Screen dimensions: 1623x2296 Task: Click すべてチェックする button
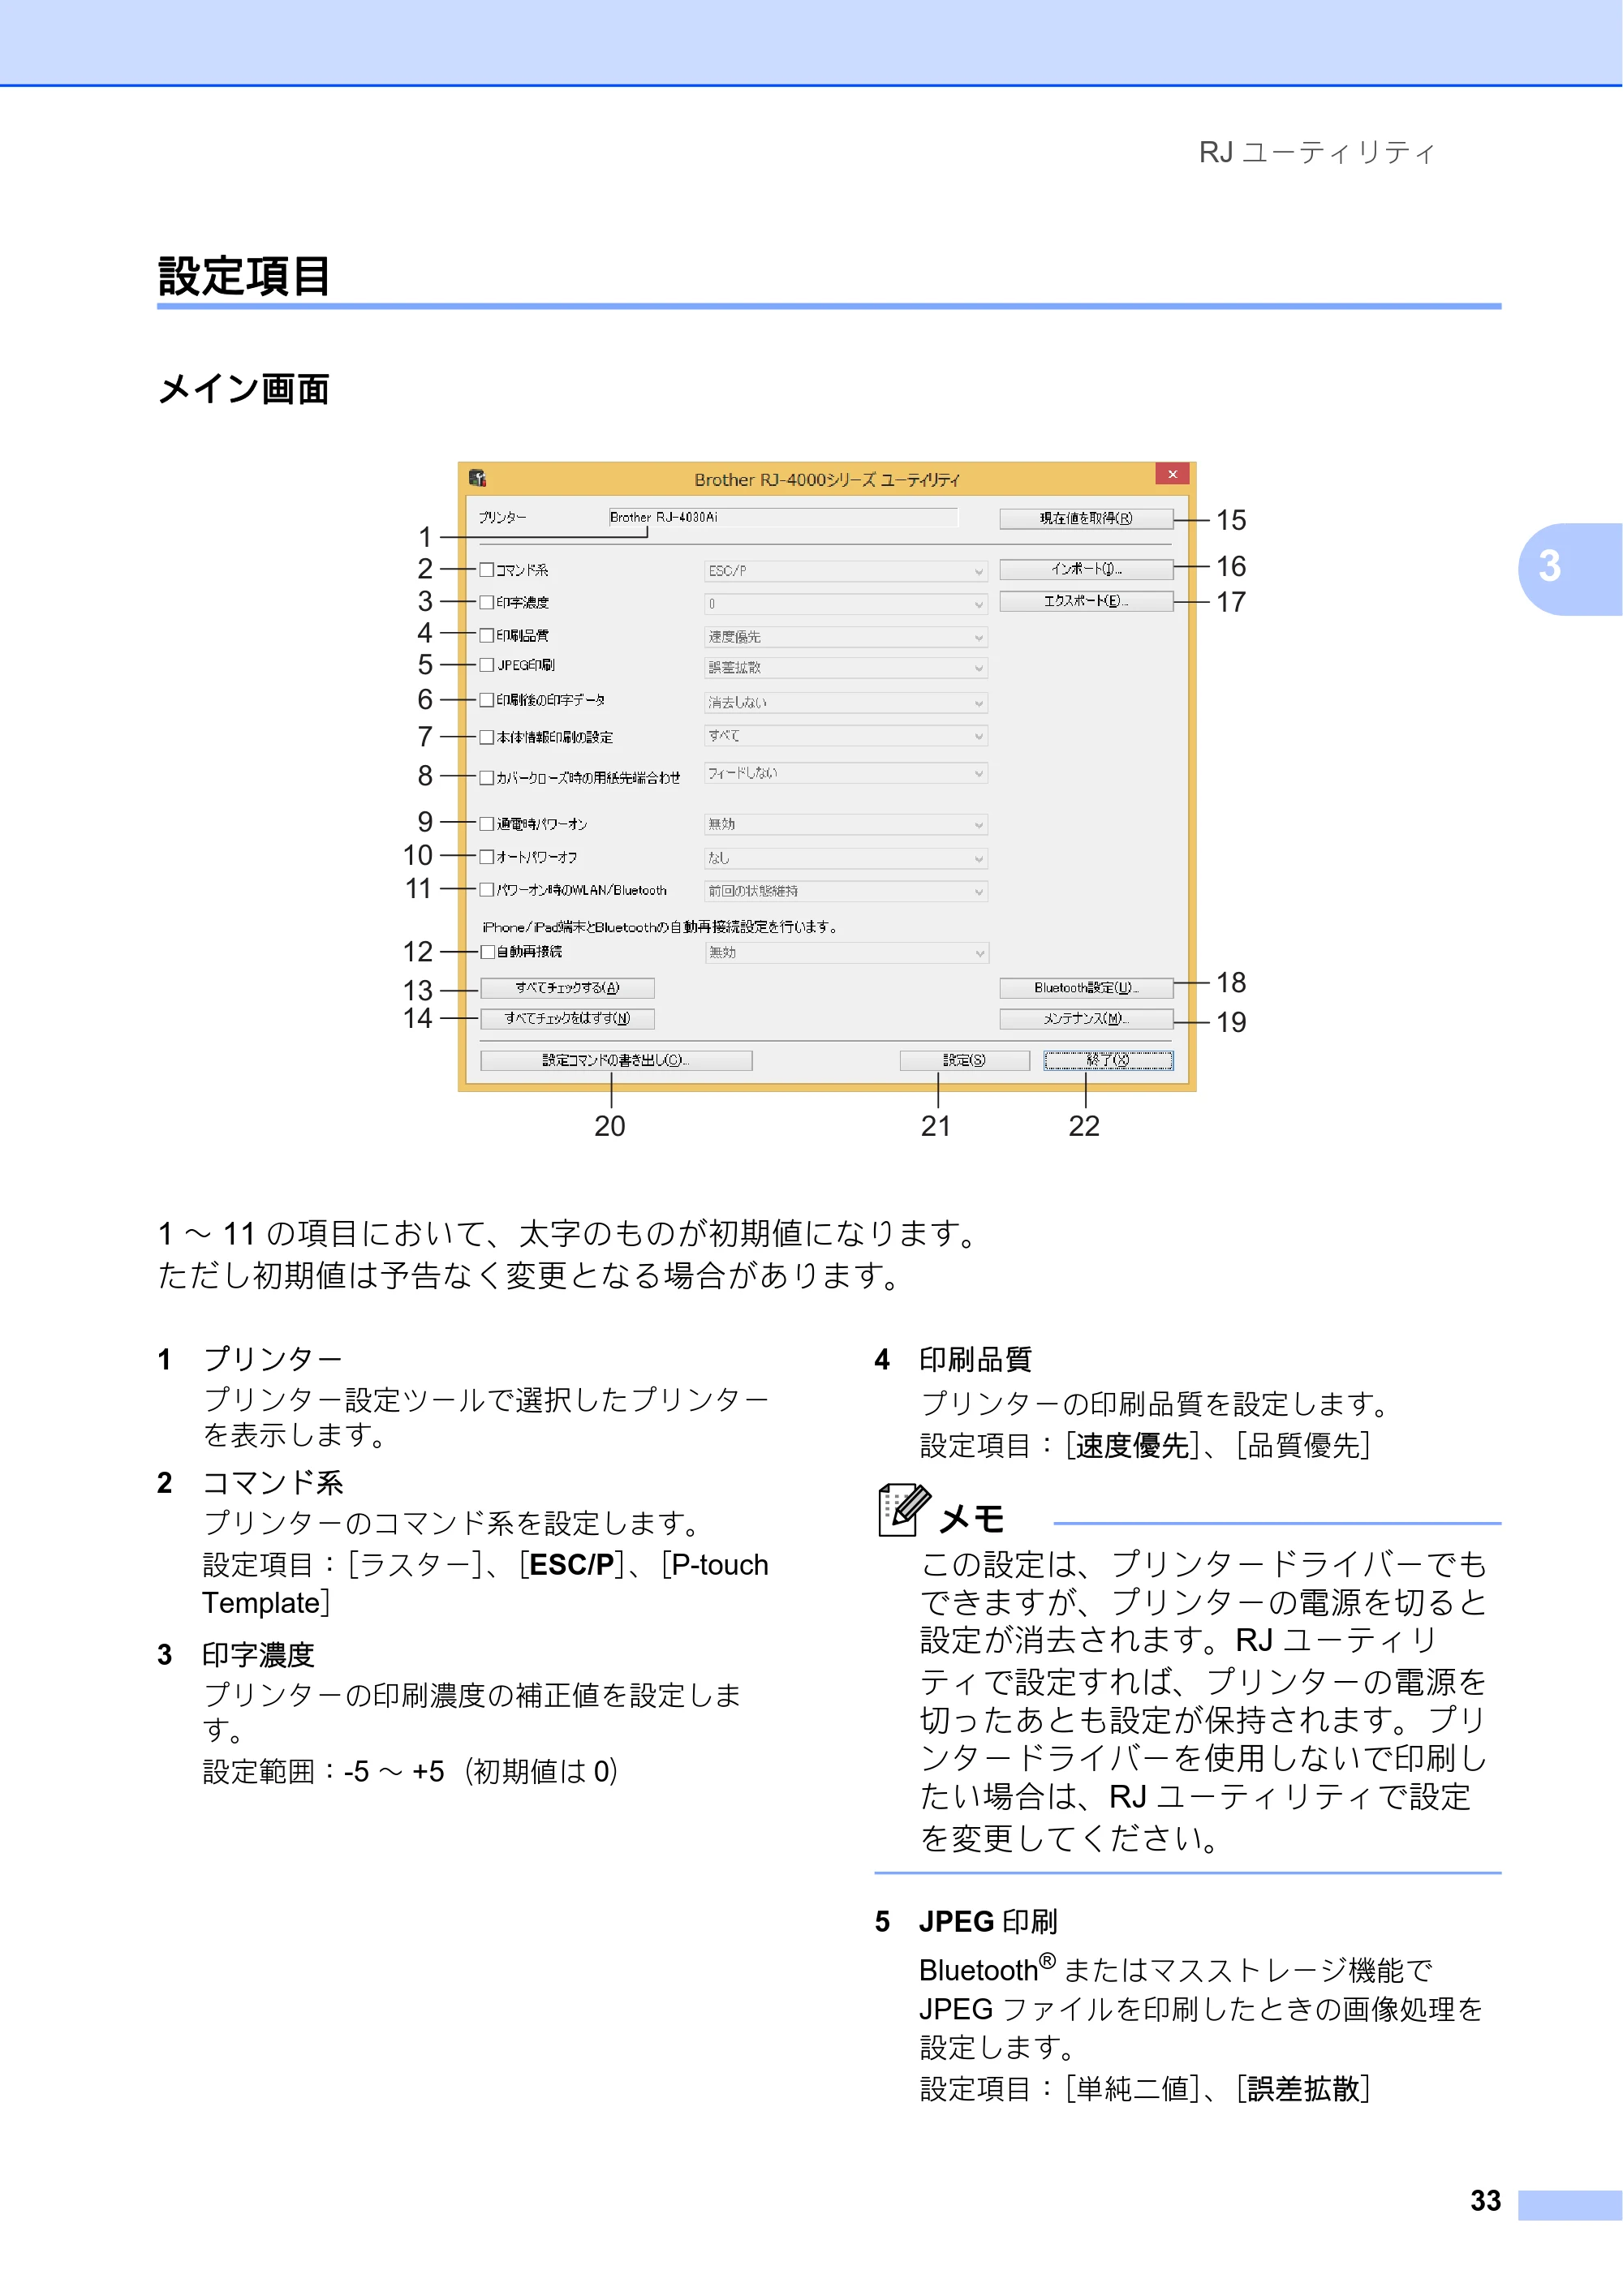point(567,988)
